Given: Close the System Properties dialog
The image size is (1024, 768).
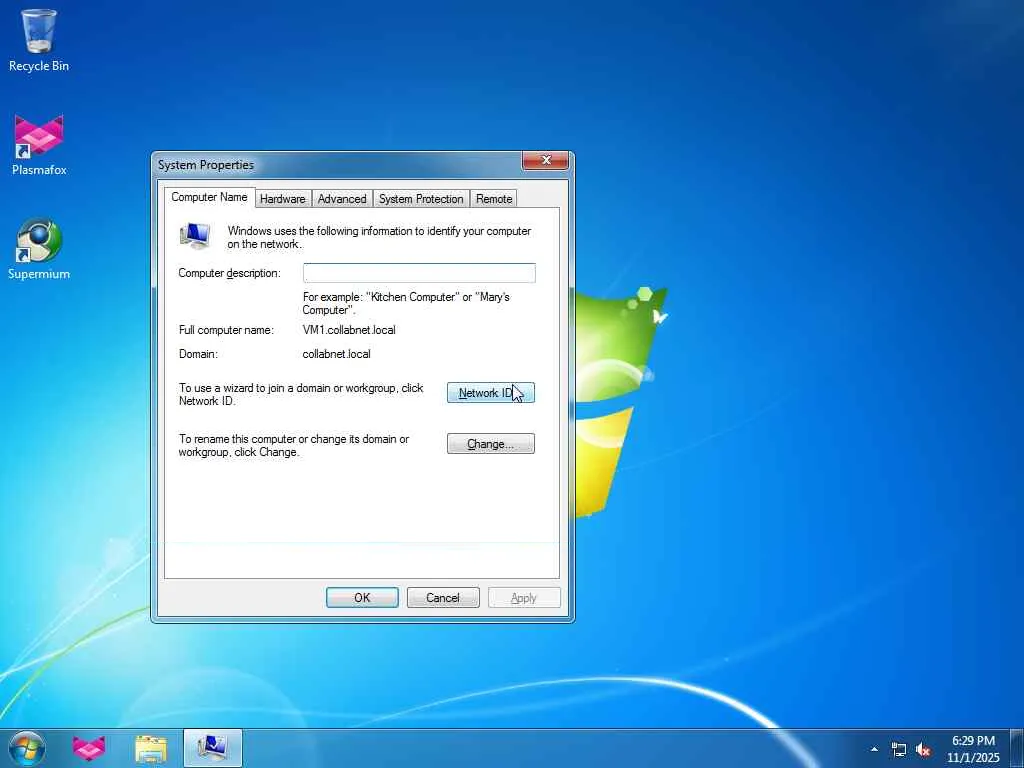Looking at the screenshot, I should tap(545, 161).
